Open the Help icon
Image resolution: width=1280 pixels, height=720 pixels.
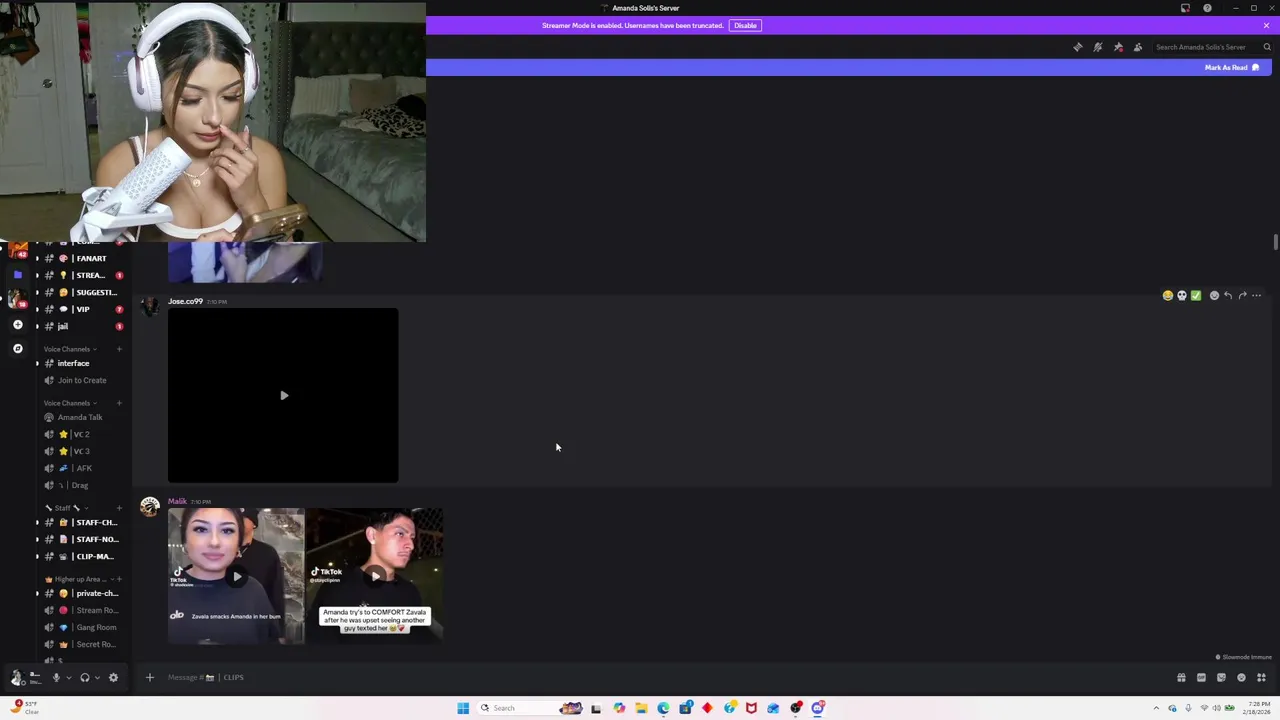pos(1207,8)
